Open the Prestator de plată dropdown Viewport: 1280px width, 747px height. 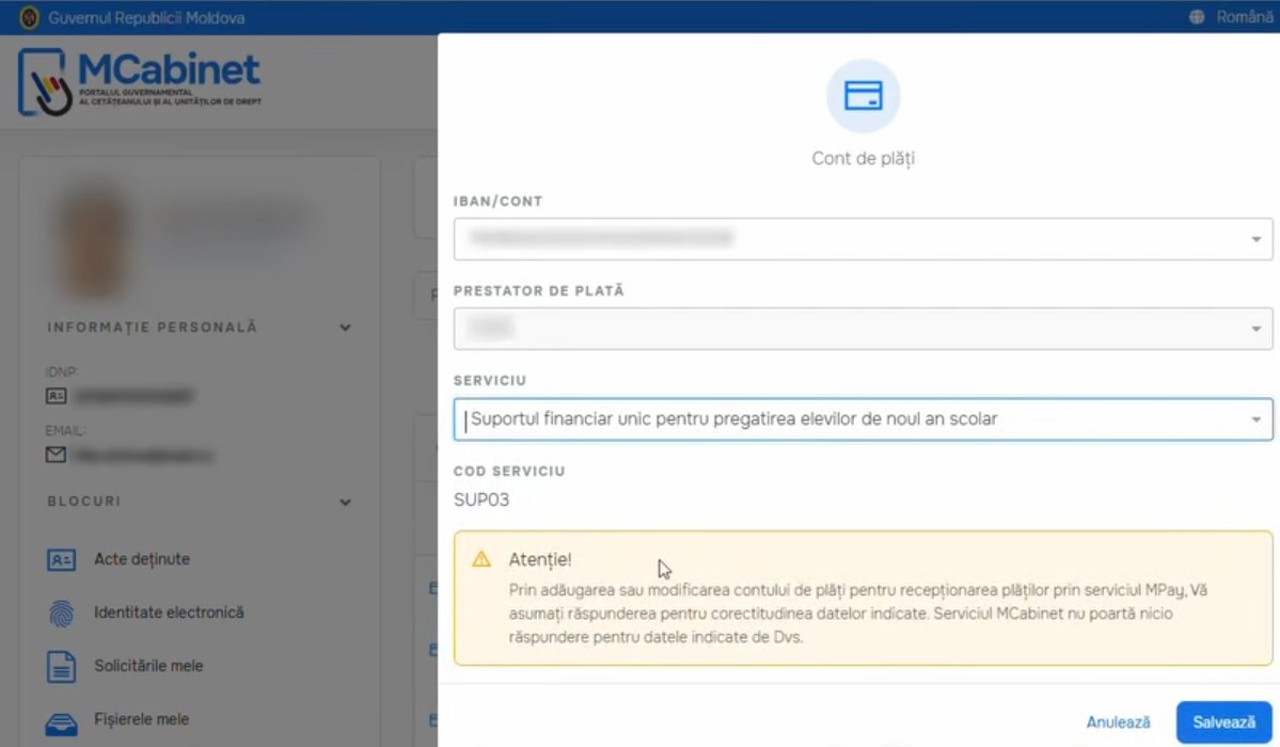(x=1255, y=329)
